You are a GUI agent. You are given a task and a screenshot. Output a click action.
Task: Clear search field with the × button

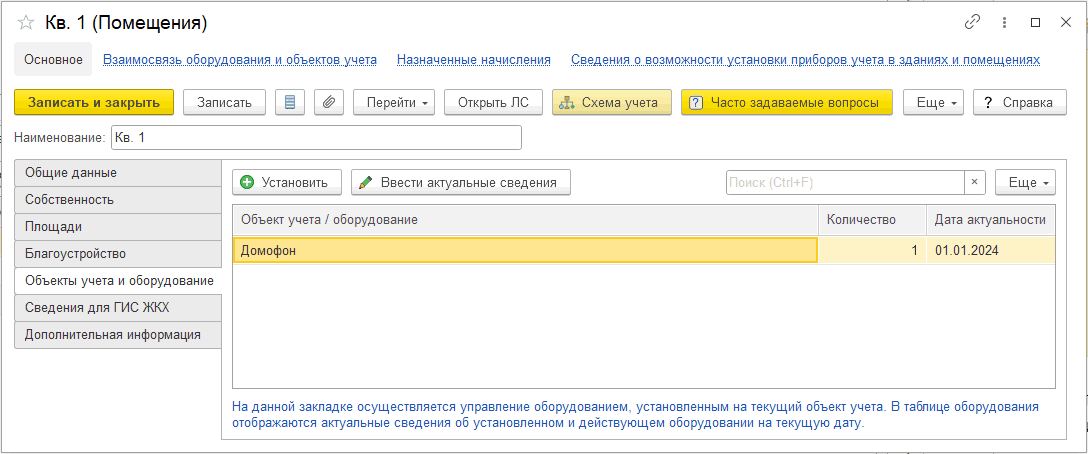pyautogui.click(x=974, y=182)
